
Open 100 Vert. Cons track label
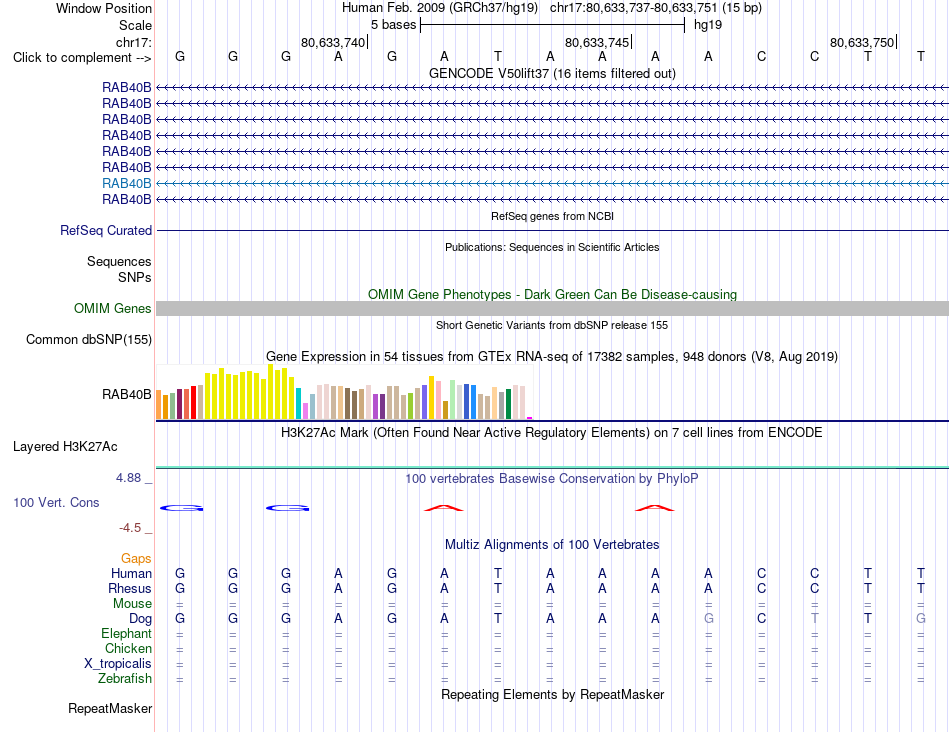(x=56, y=502)
